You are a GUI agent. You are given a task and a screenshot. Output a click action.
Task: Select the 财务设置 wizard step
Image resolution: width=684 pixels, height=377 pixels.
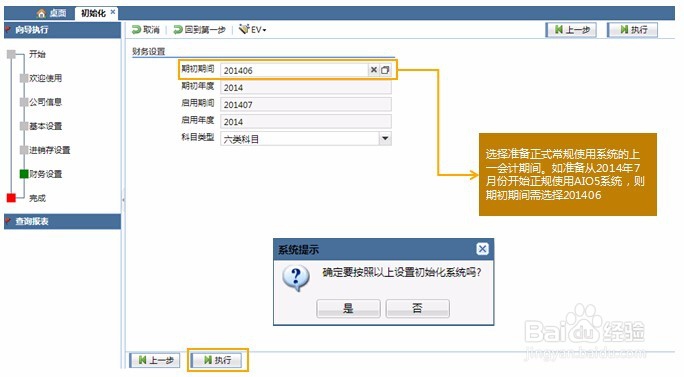[x=45, y=174]
